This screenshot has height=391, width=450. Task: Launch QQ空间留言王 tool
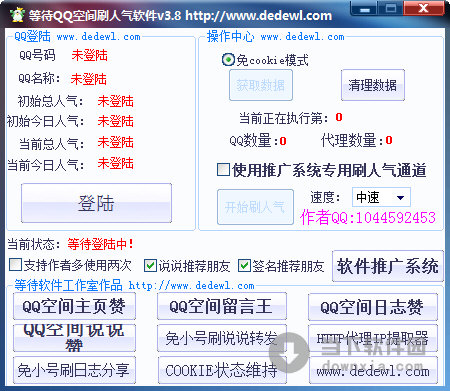[x=222, y=306]
